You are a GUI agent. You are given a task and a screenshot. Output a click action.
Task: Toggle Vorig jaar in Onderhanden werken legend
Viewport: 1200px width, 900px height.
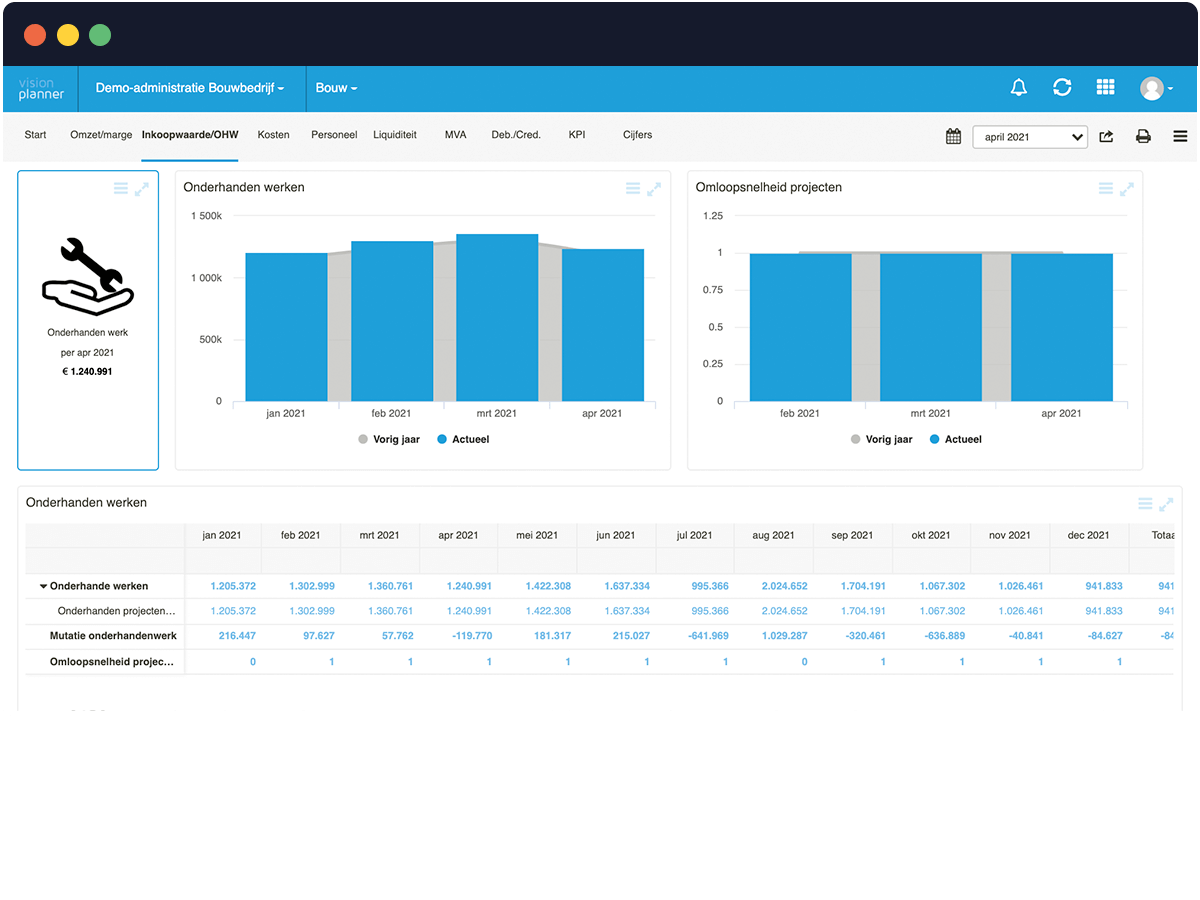coord(389,439)
